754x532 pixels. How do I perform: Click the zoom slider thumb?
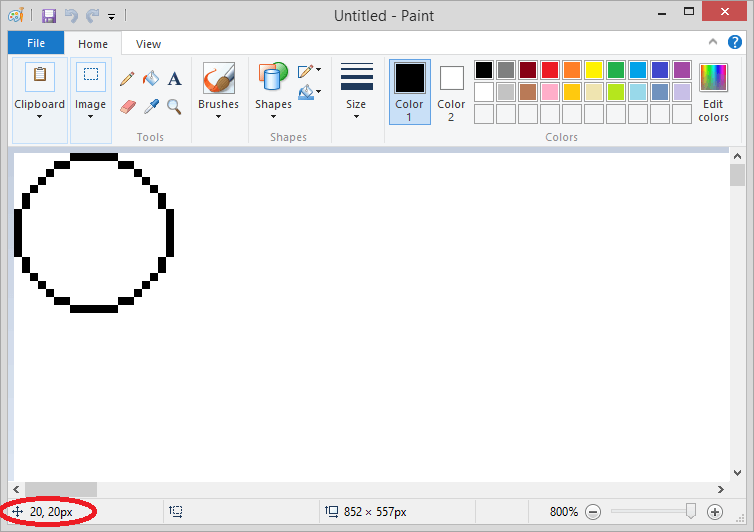pyautogui.click(x=691, y=511)
